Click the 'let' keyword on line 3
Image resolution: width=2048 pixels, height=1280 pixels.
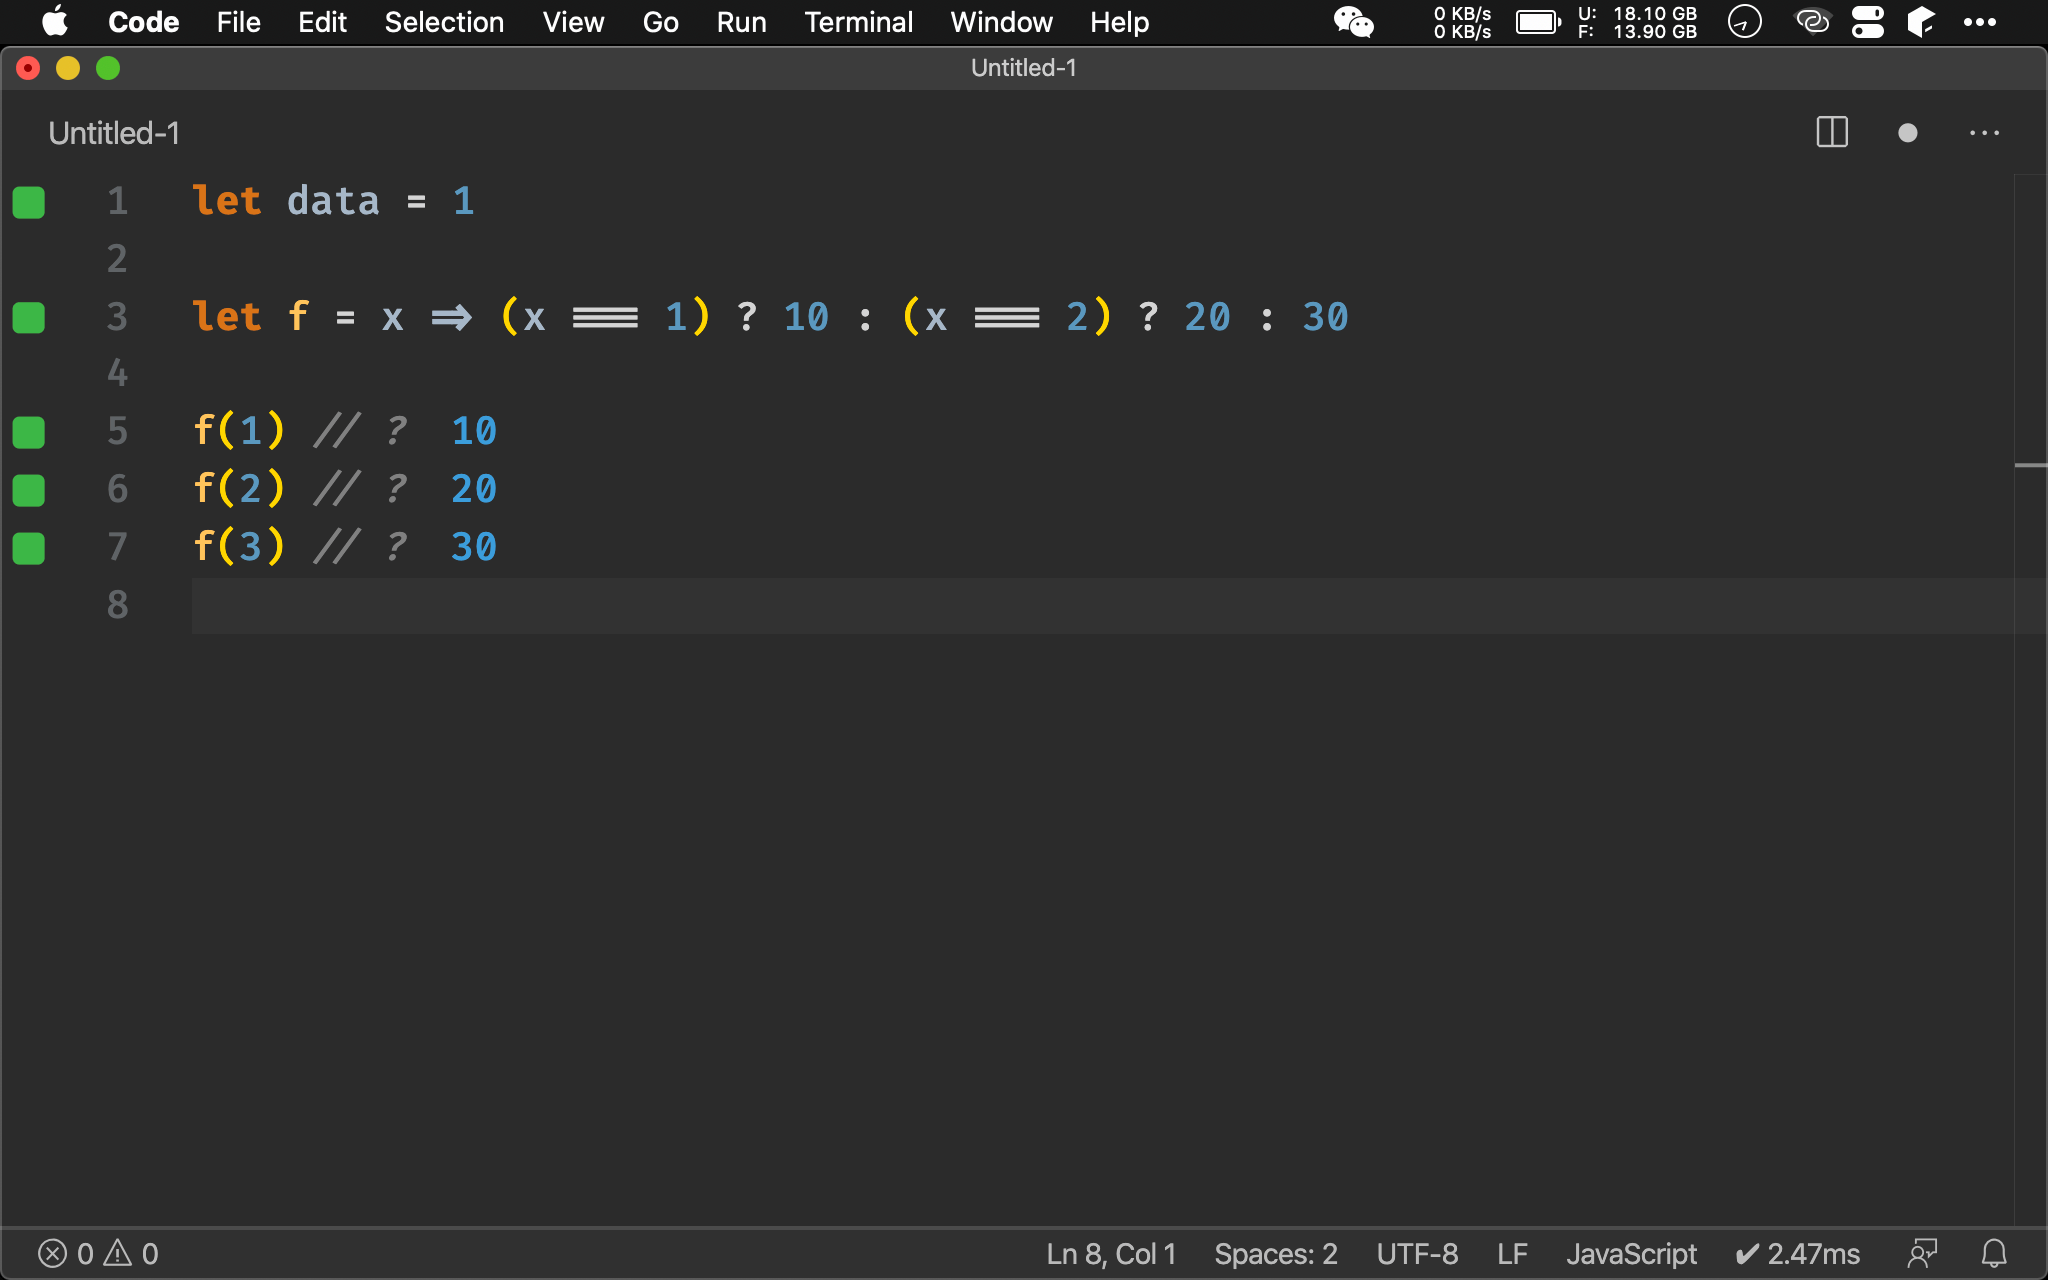[227, 317]
